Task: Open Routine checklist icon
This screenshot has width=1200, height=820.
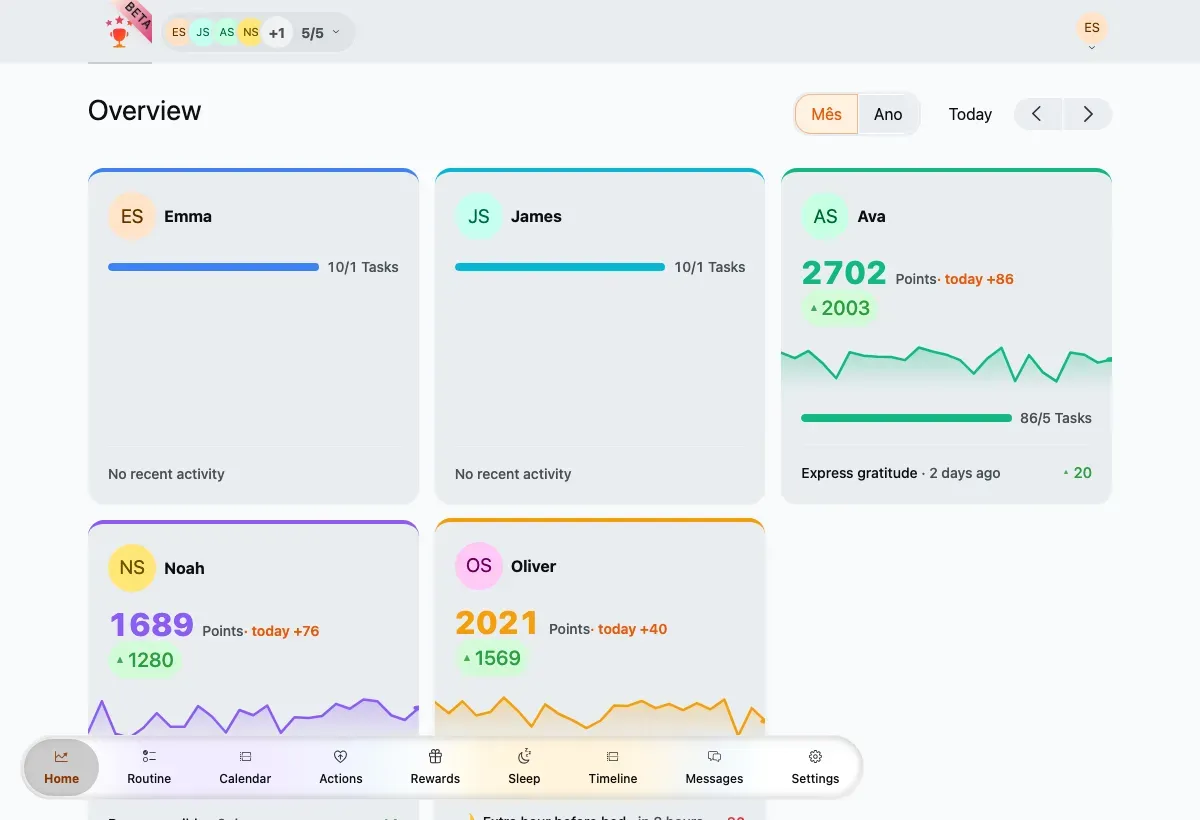Action: point(149,757)
